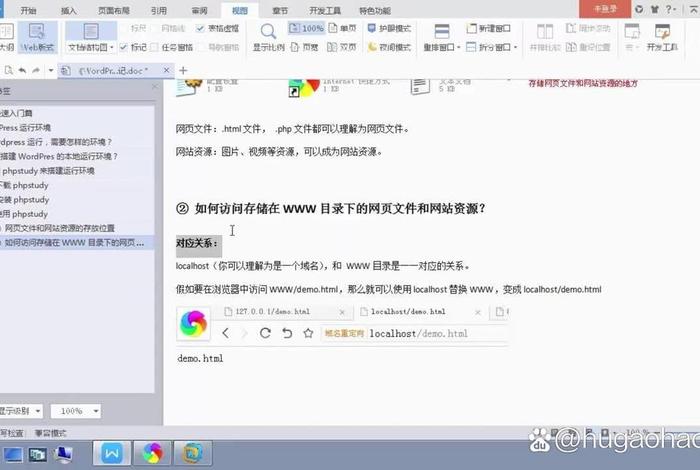Screen dimensions: 700x470
Task: Click the 拼写检查 status bar button
Action: (x=11, y=433)
